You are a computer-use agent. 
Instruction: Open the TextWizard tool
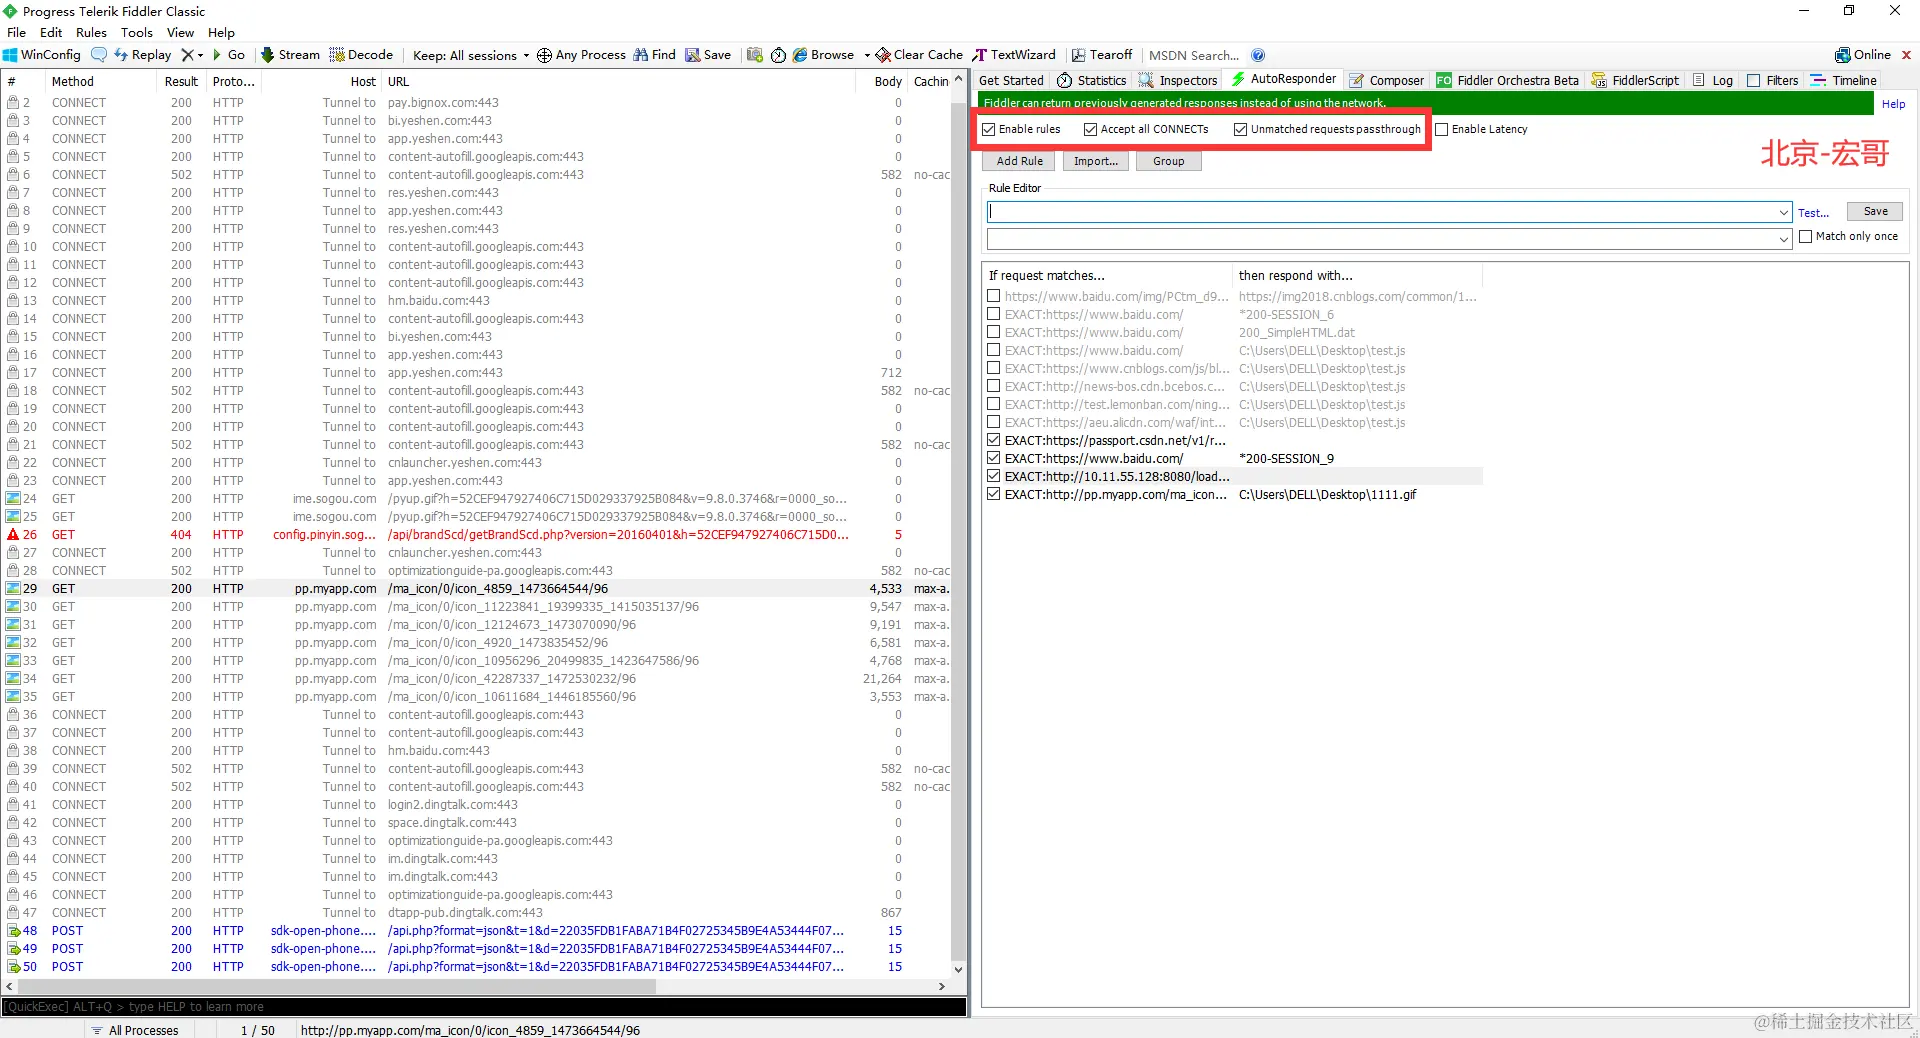1015,55
